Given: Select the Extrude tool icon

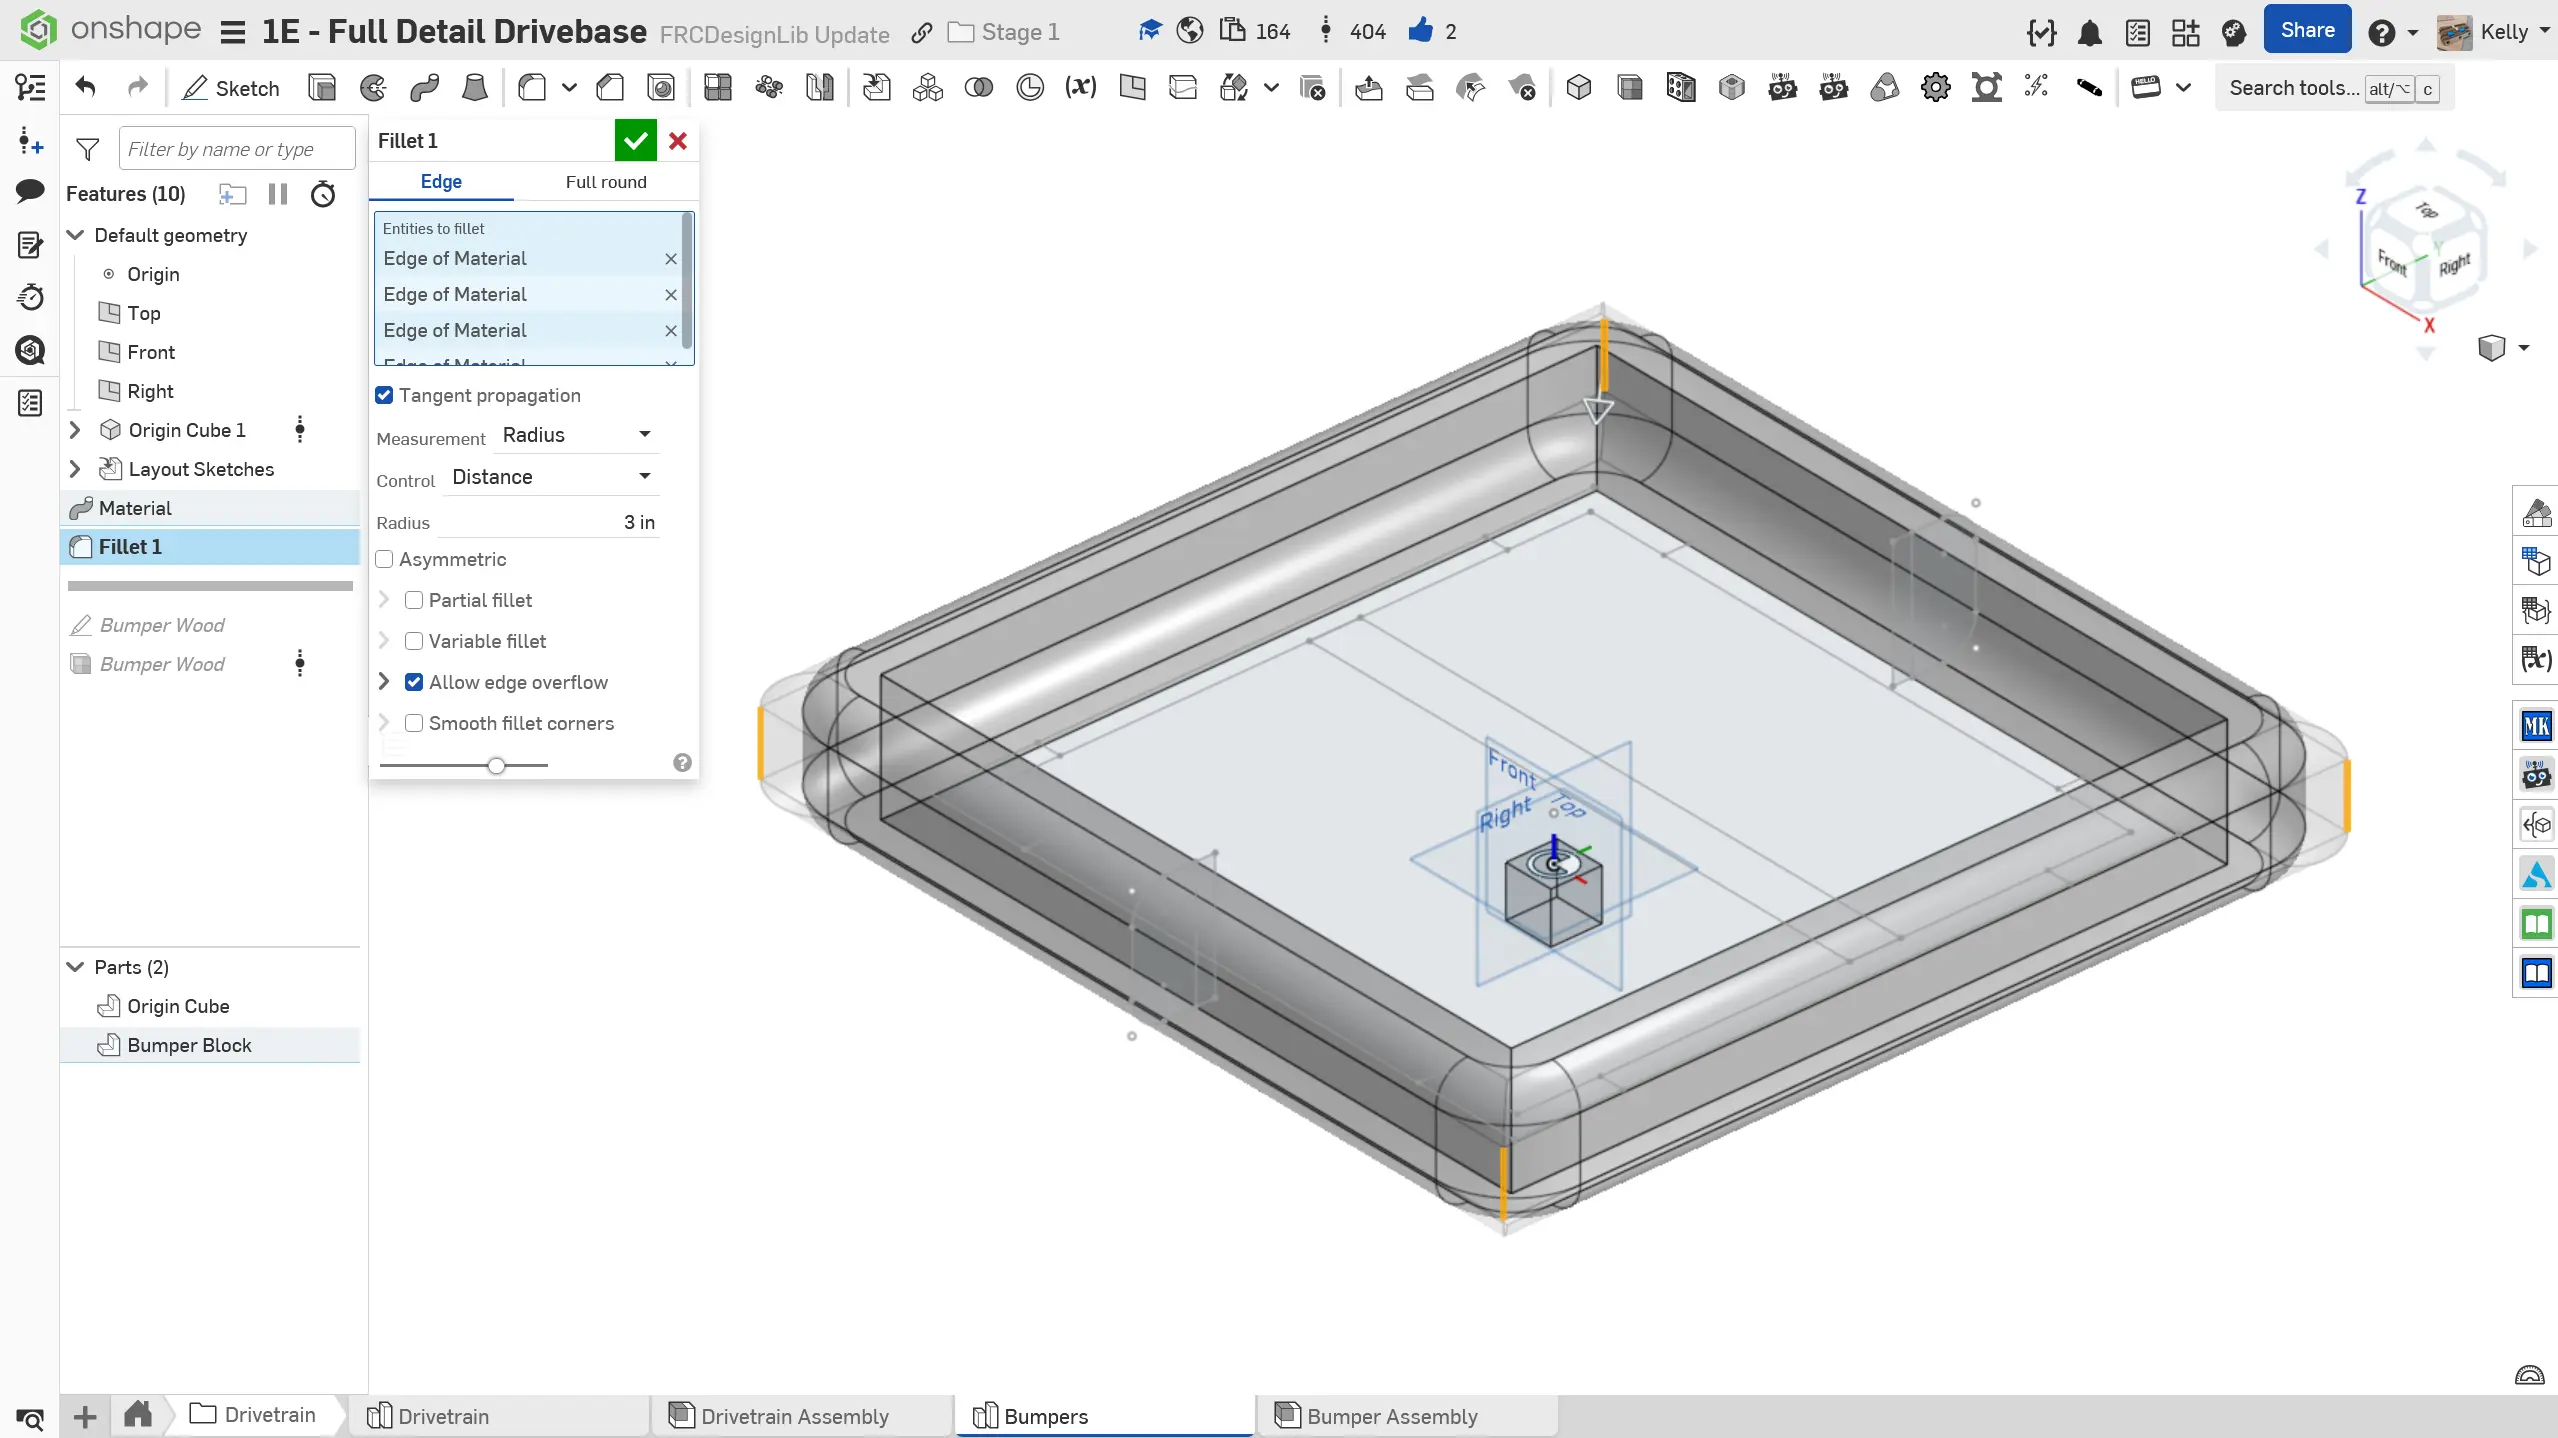Looking at the screenshot, I should point(322,88).
